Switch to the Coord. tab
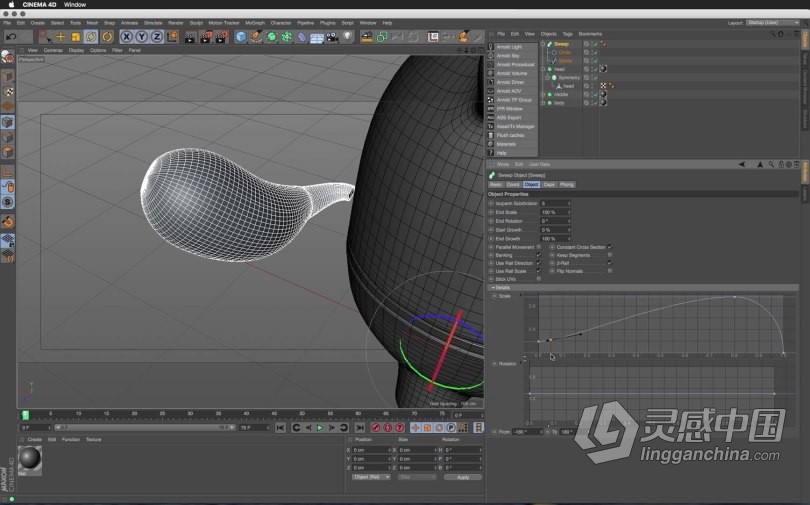Viewport: 810px width, 505px height. (513, 184)
